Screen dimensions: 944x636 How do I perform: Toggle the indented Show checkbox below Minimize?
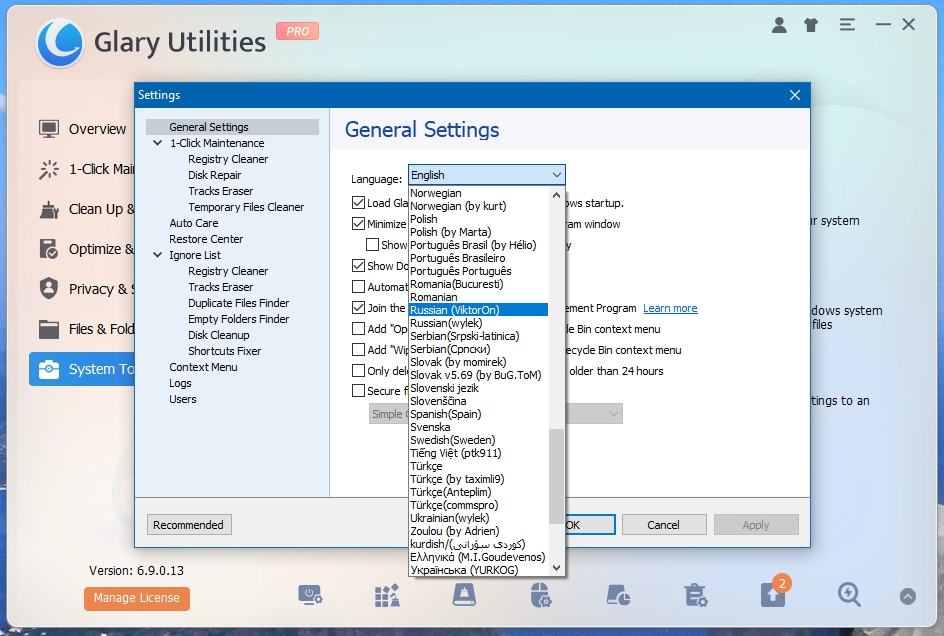tap(372, 245)
